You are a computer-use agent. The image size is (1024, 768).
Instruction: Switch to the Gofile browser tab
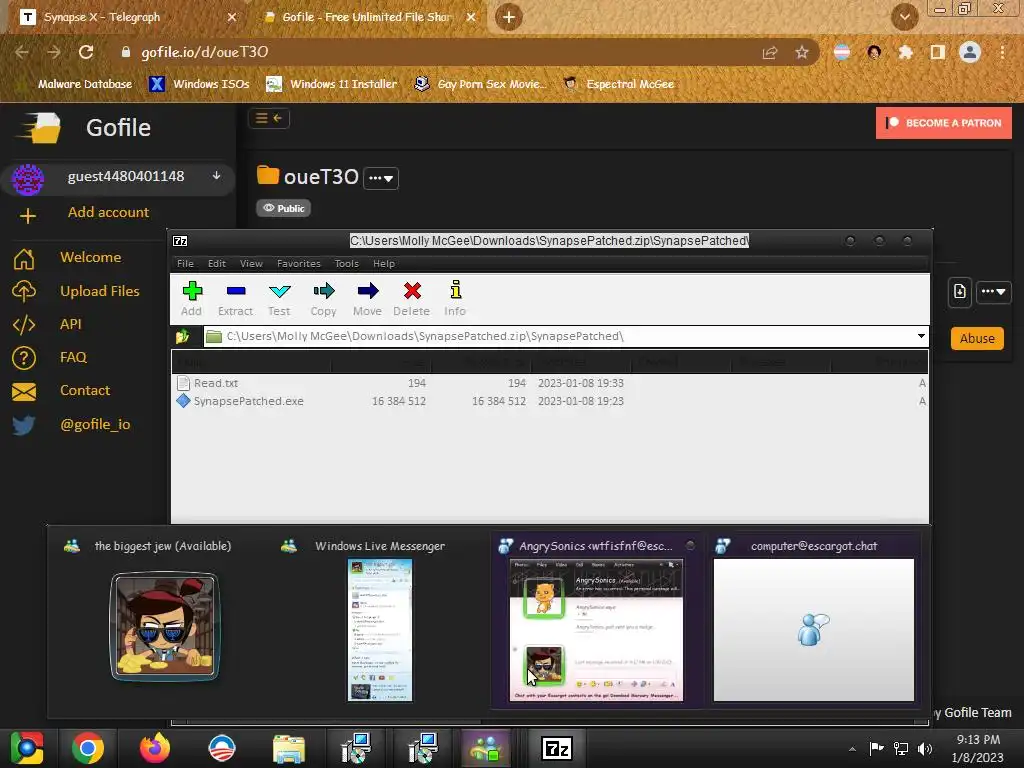click(366, 17)
